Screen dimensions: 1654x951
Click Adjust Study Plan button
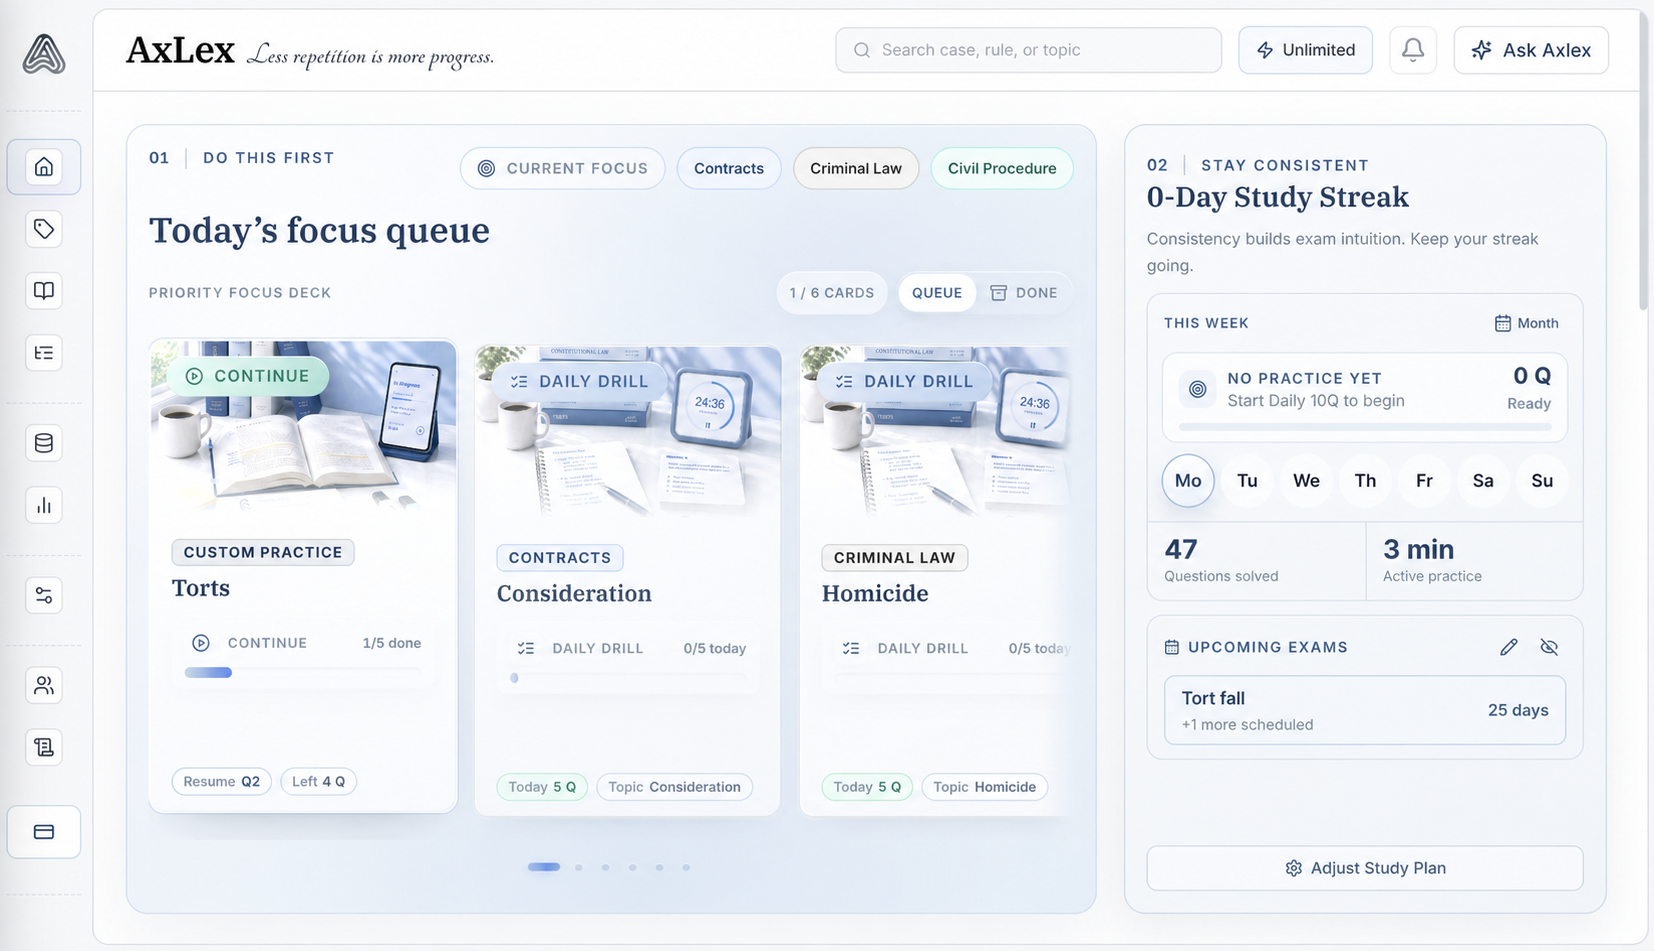1365,868
